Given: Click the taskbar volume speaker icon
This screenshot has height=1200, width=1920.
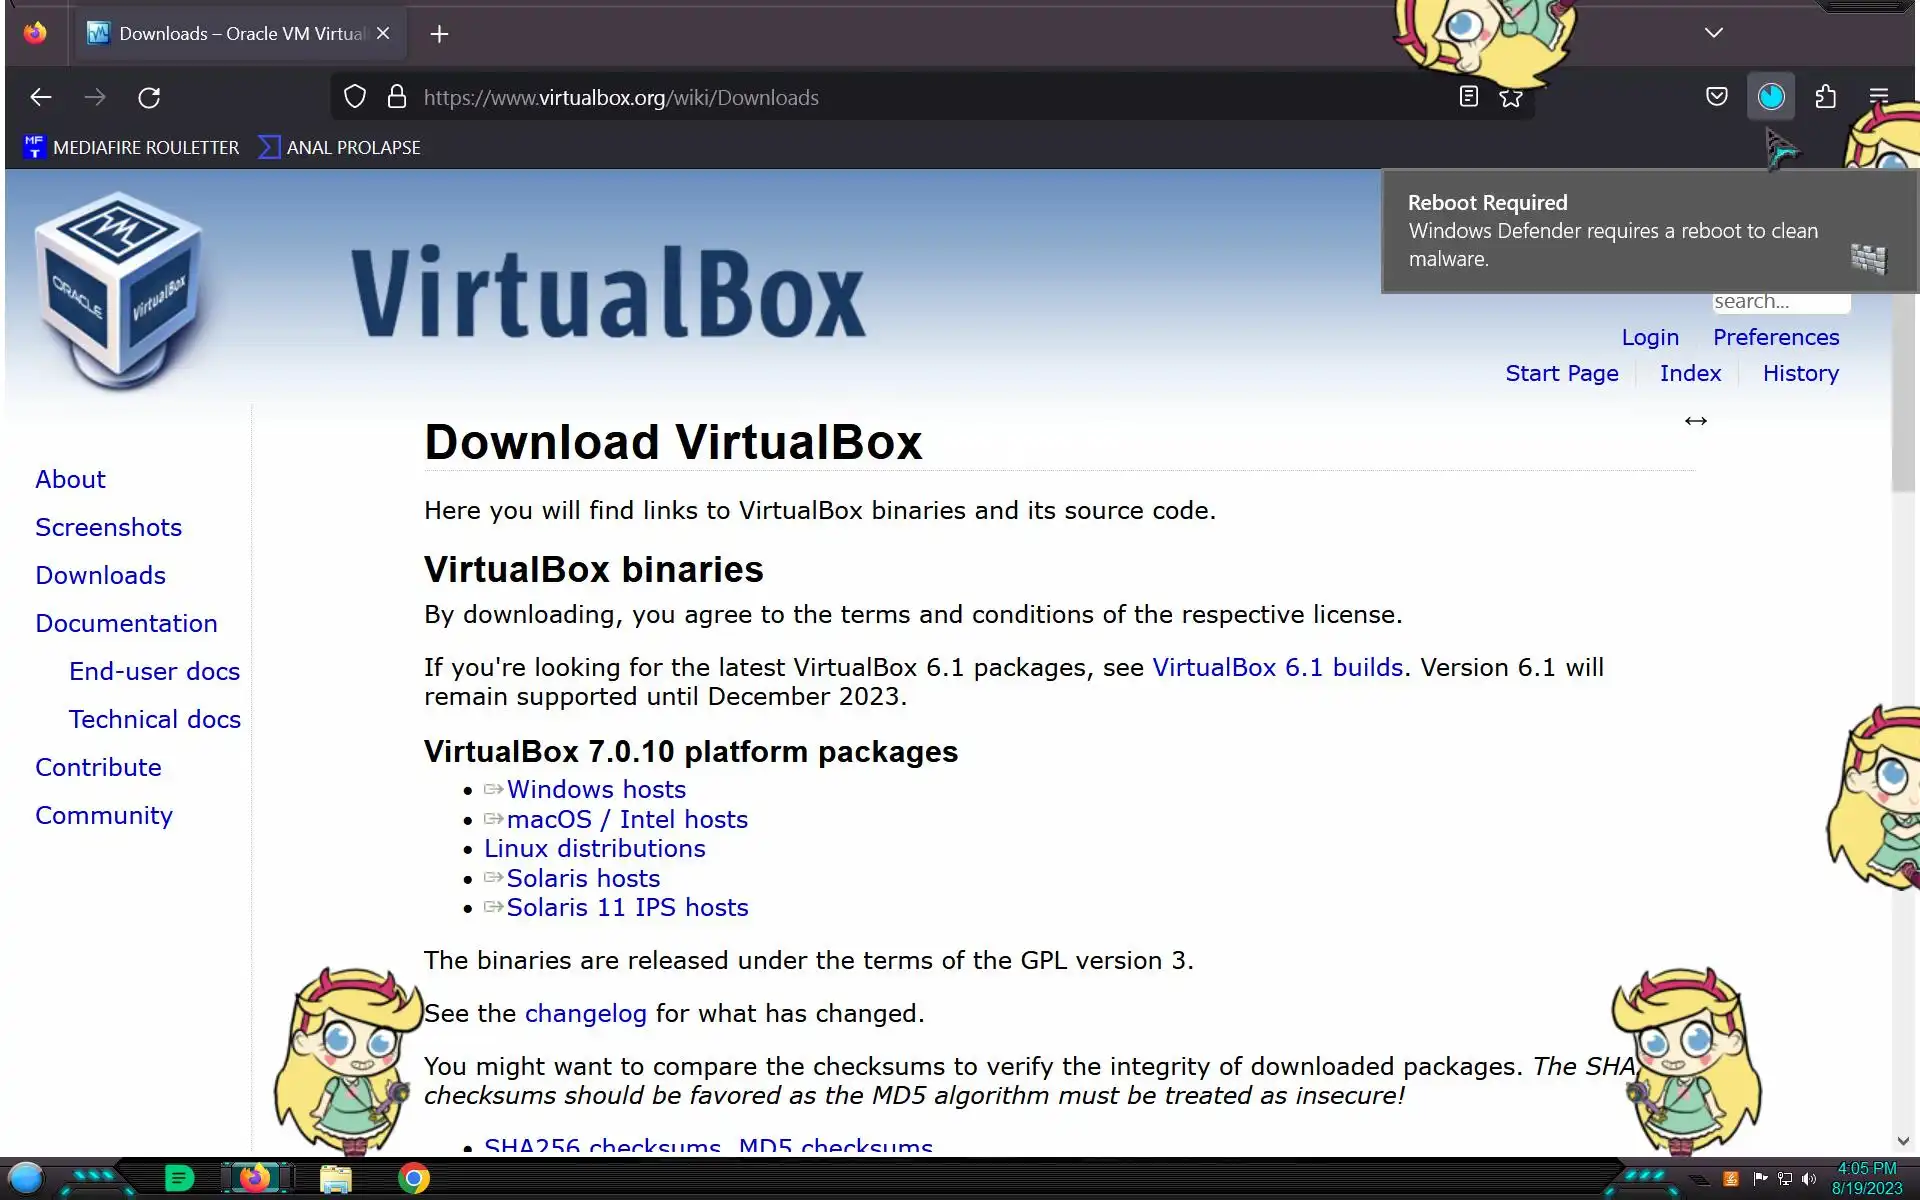Looking at the screenshot, I should click(x=1808, y=1179).
